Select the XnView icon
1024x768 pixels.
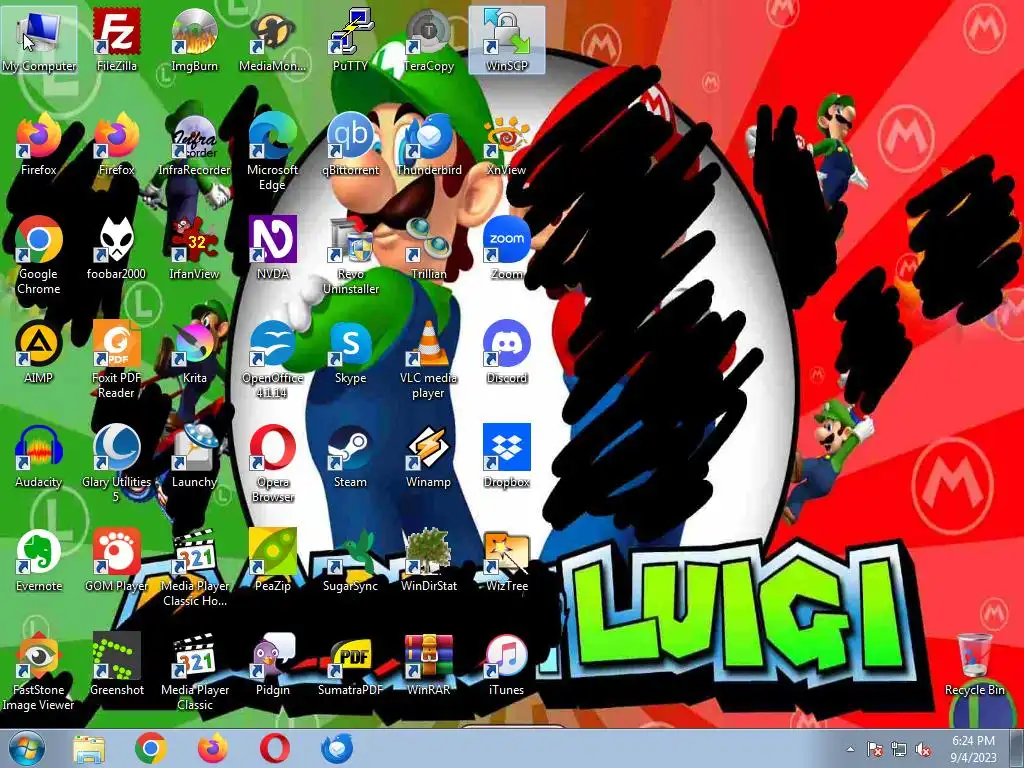507,145
